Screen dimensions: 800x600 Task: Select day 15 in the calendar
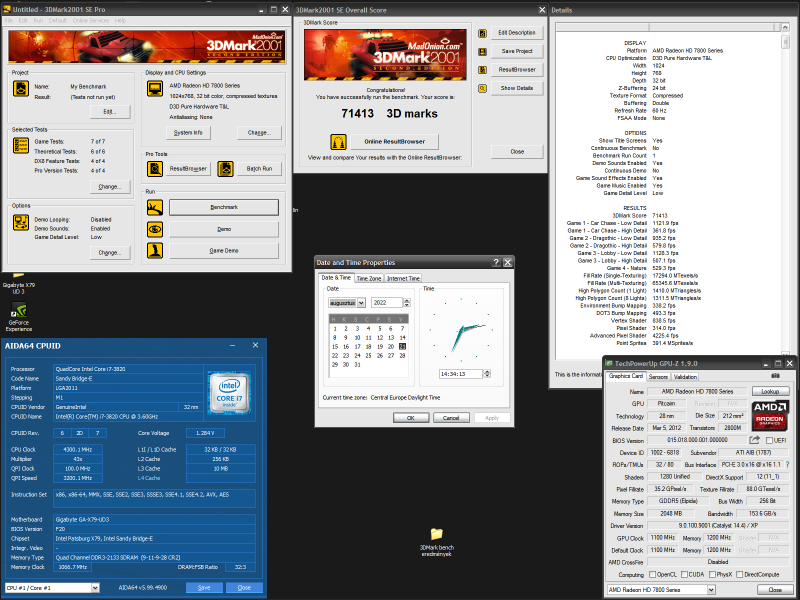coord(335,346)
